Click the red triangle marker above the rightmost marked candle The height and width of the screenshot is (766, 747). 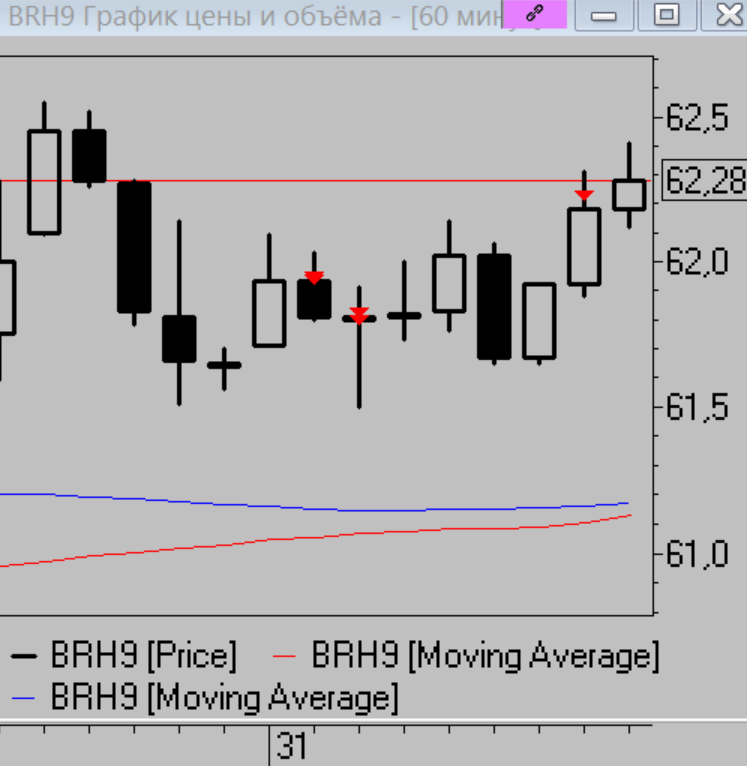[x=584, y=195]
